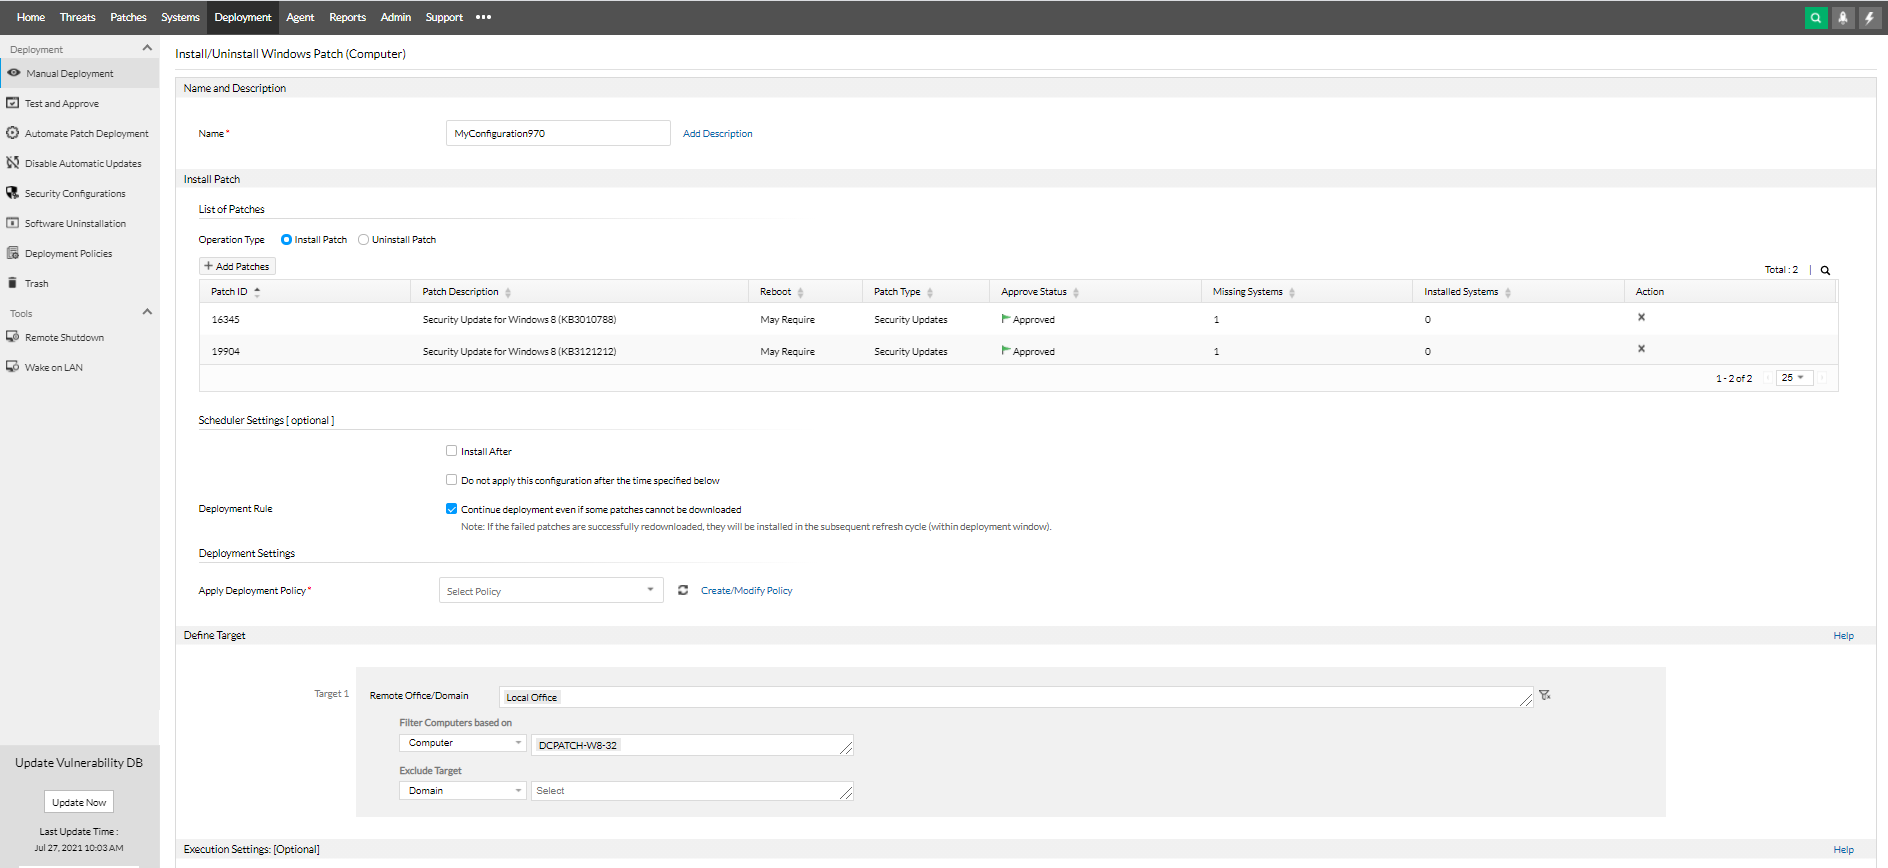Screen dimensions: 1888x868
Task: Enable the Install After checkbox
Action: [452, 451]
